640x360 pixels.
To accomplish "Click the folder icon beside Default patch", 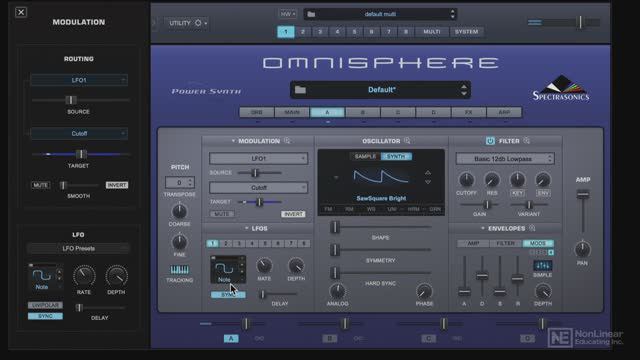I will coord(300,90).
